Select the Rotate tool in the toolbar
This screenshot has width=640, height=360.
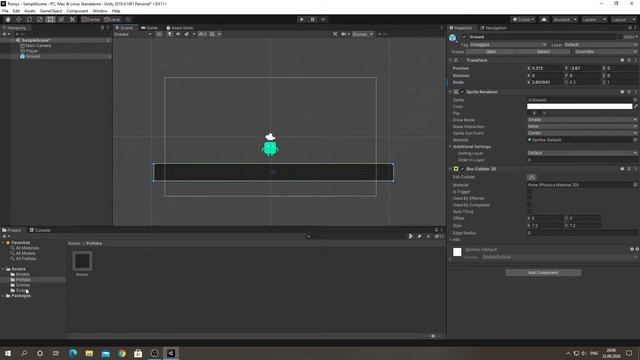[29, 19]
